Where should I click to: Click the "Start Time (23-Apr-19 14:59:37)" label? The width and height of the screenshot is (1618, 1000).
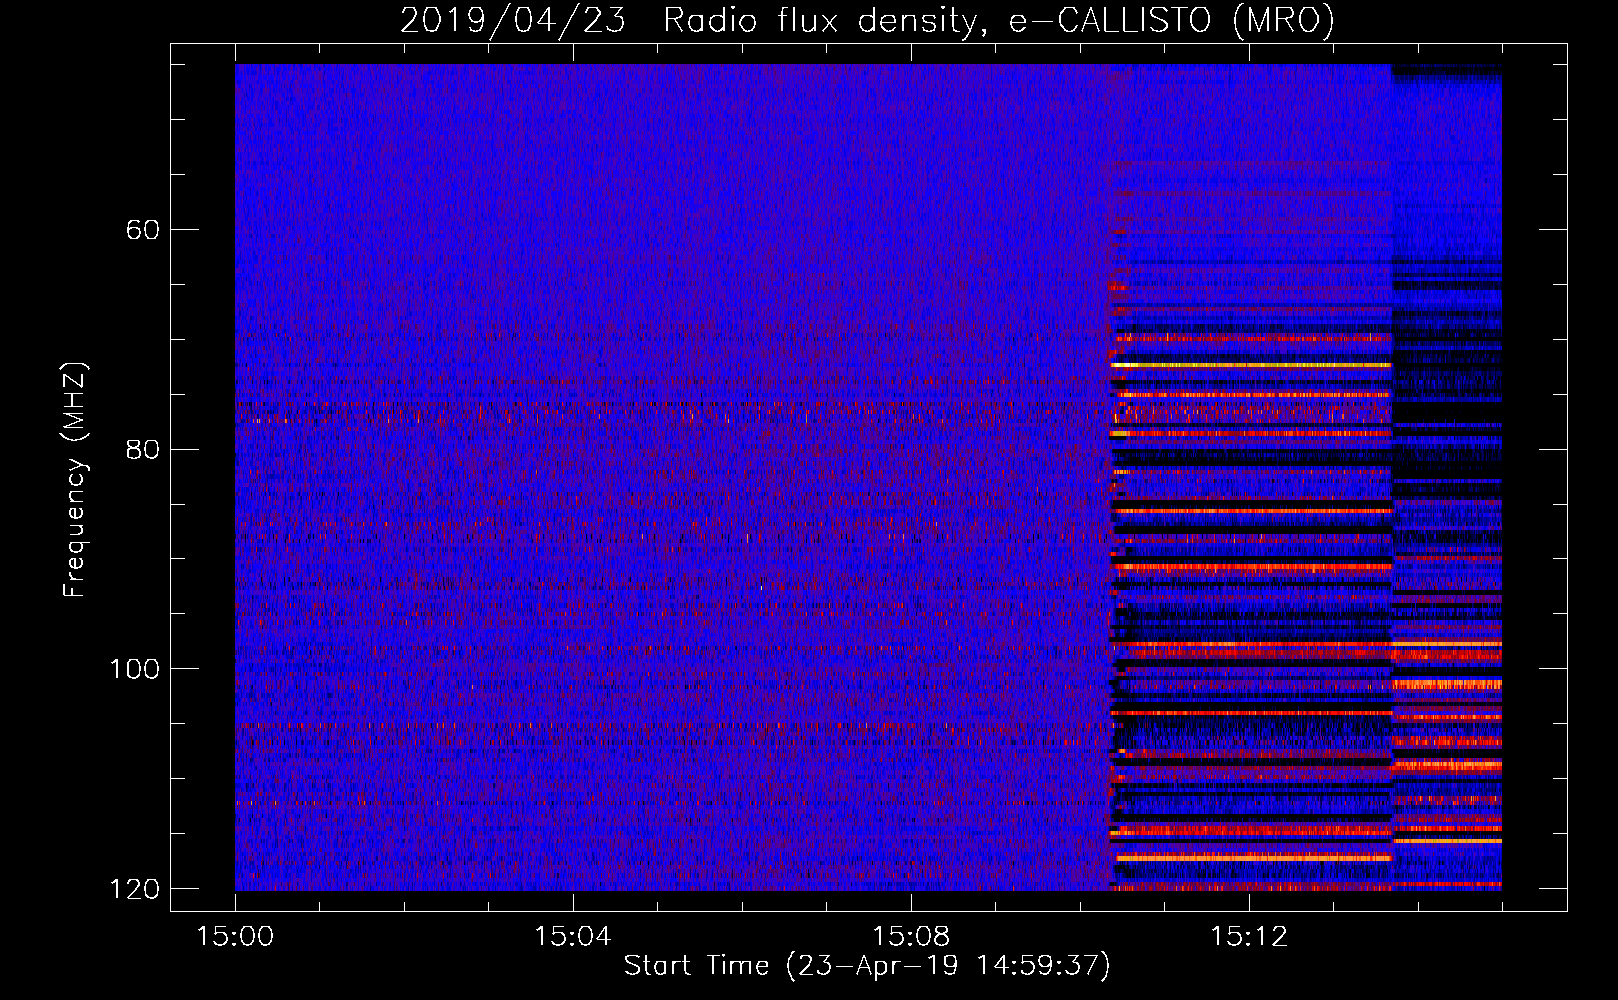(x=867, y=966)
